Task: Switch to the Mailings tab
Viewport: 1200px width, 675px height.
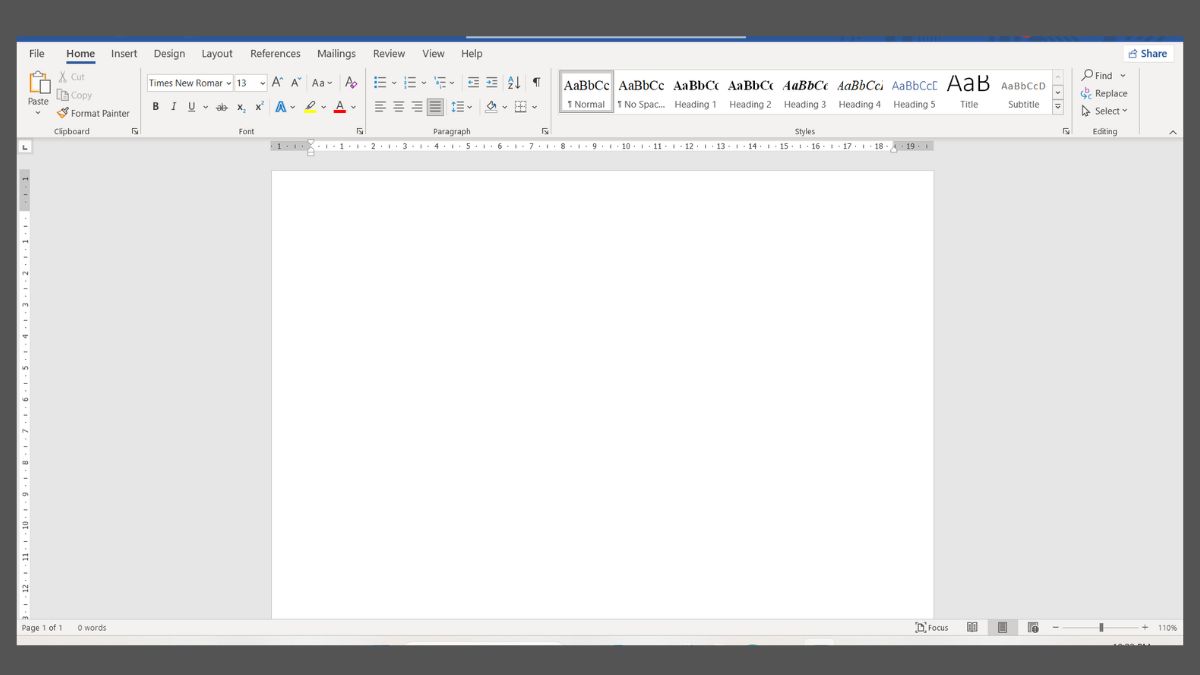Action: (336, 54)
